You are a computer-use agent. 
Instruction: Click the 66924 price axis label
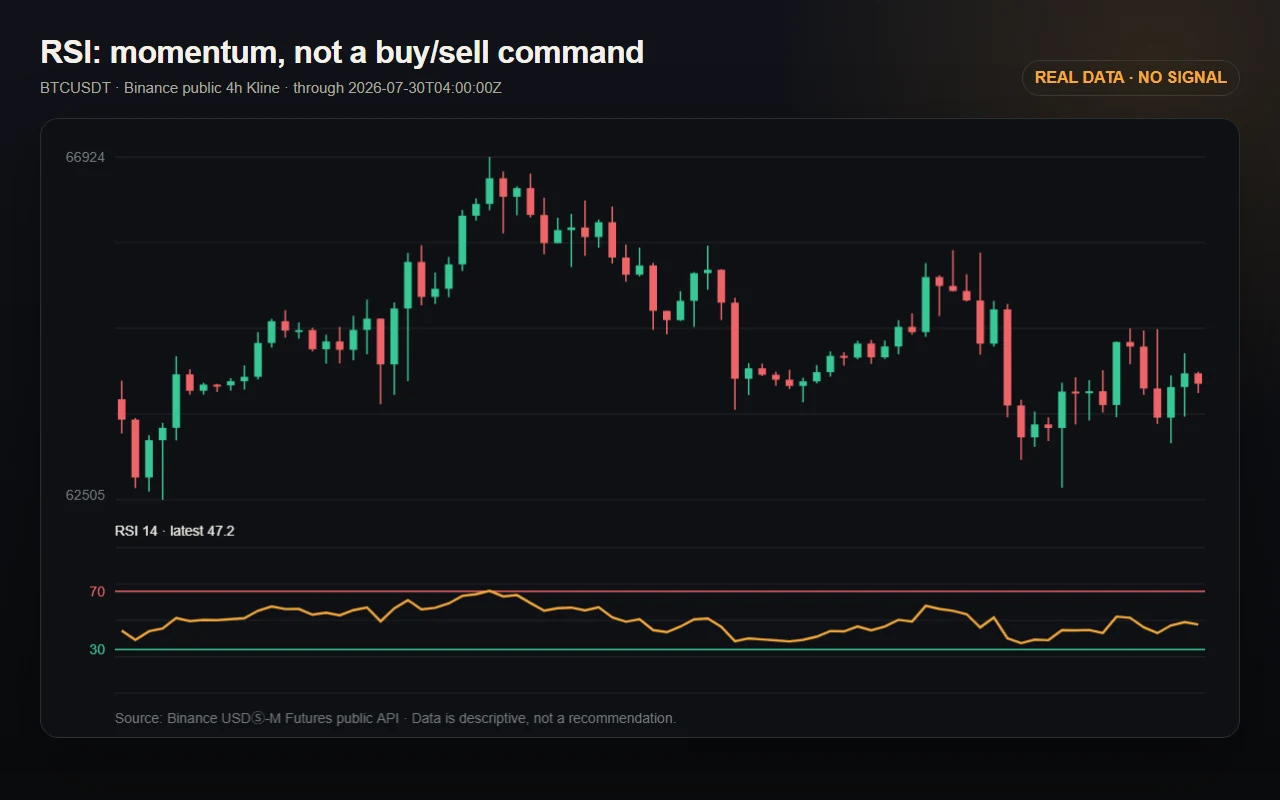tap(85, 157)
